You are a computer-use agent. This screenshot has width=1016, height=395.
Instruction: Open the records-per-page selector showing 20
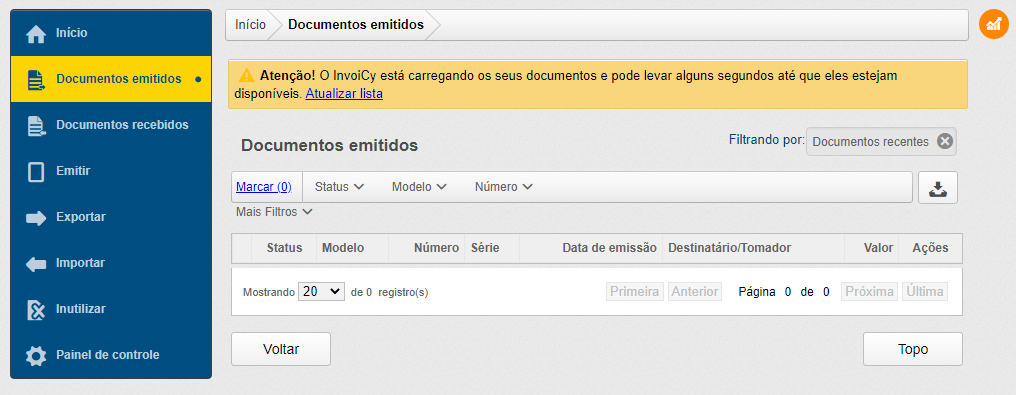click(x=321, y=291)
